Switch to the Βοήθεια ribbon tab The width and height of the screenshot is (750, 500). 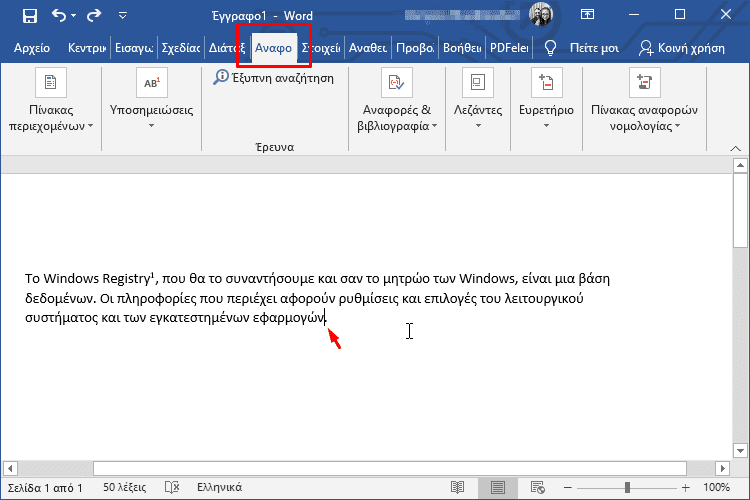click(462, 48)
